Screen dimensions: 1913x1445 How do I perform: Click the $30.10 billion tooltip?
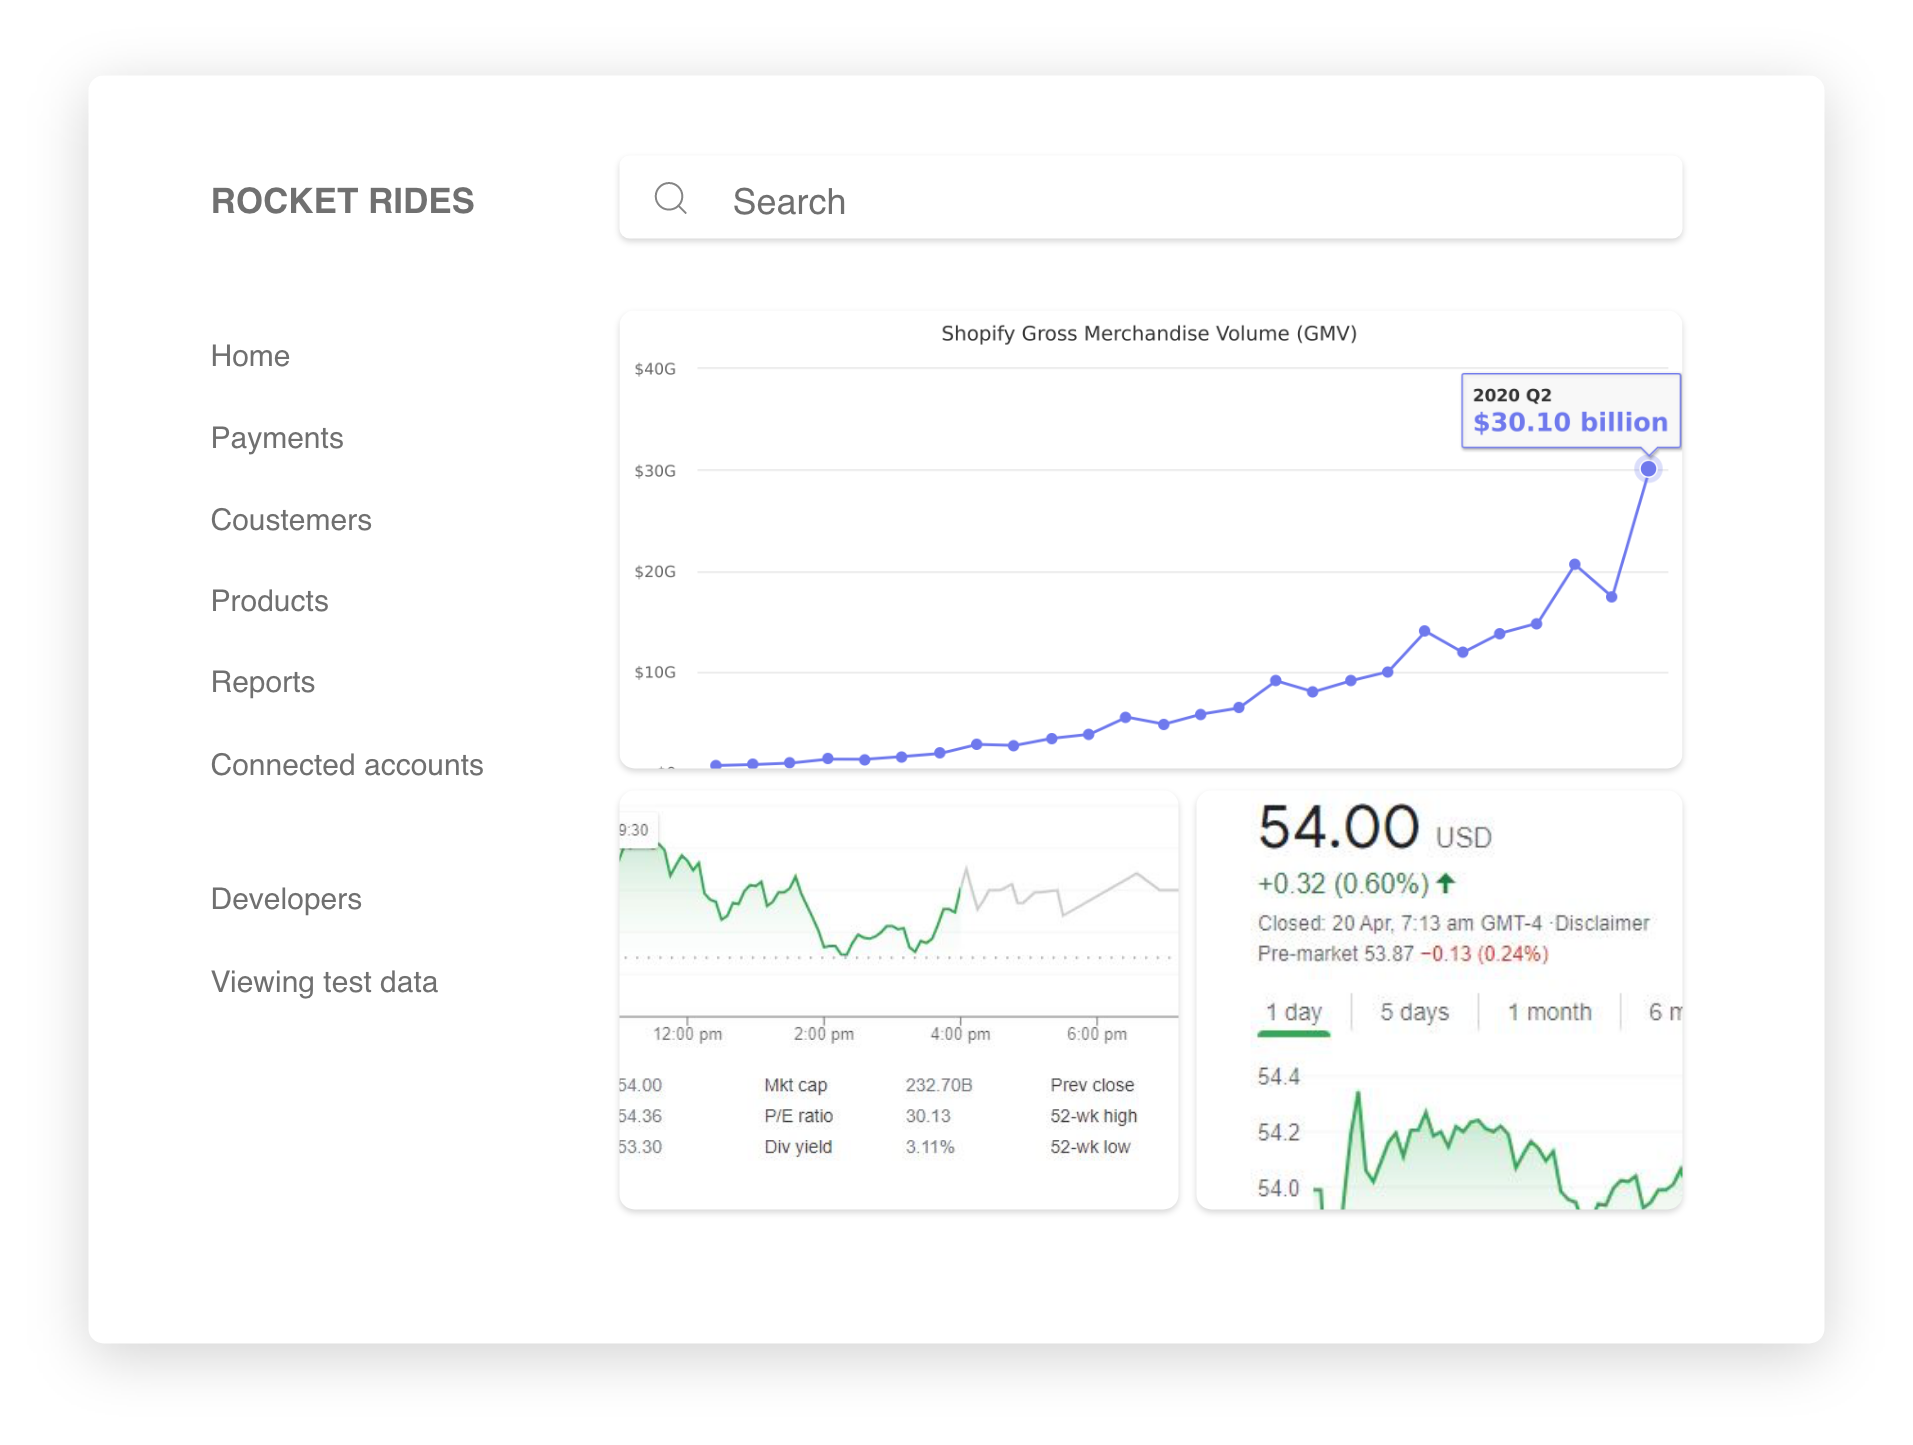pyautogui.click(x=1570, y=410)
